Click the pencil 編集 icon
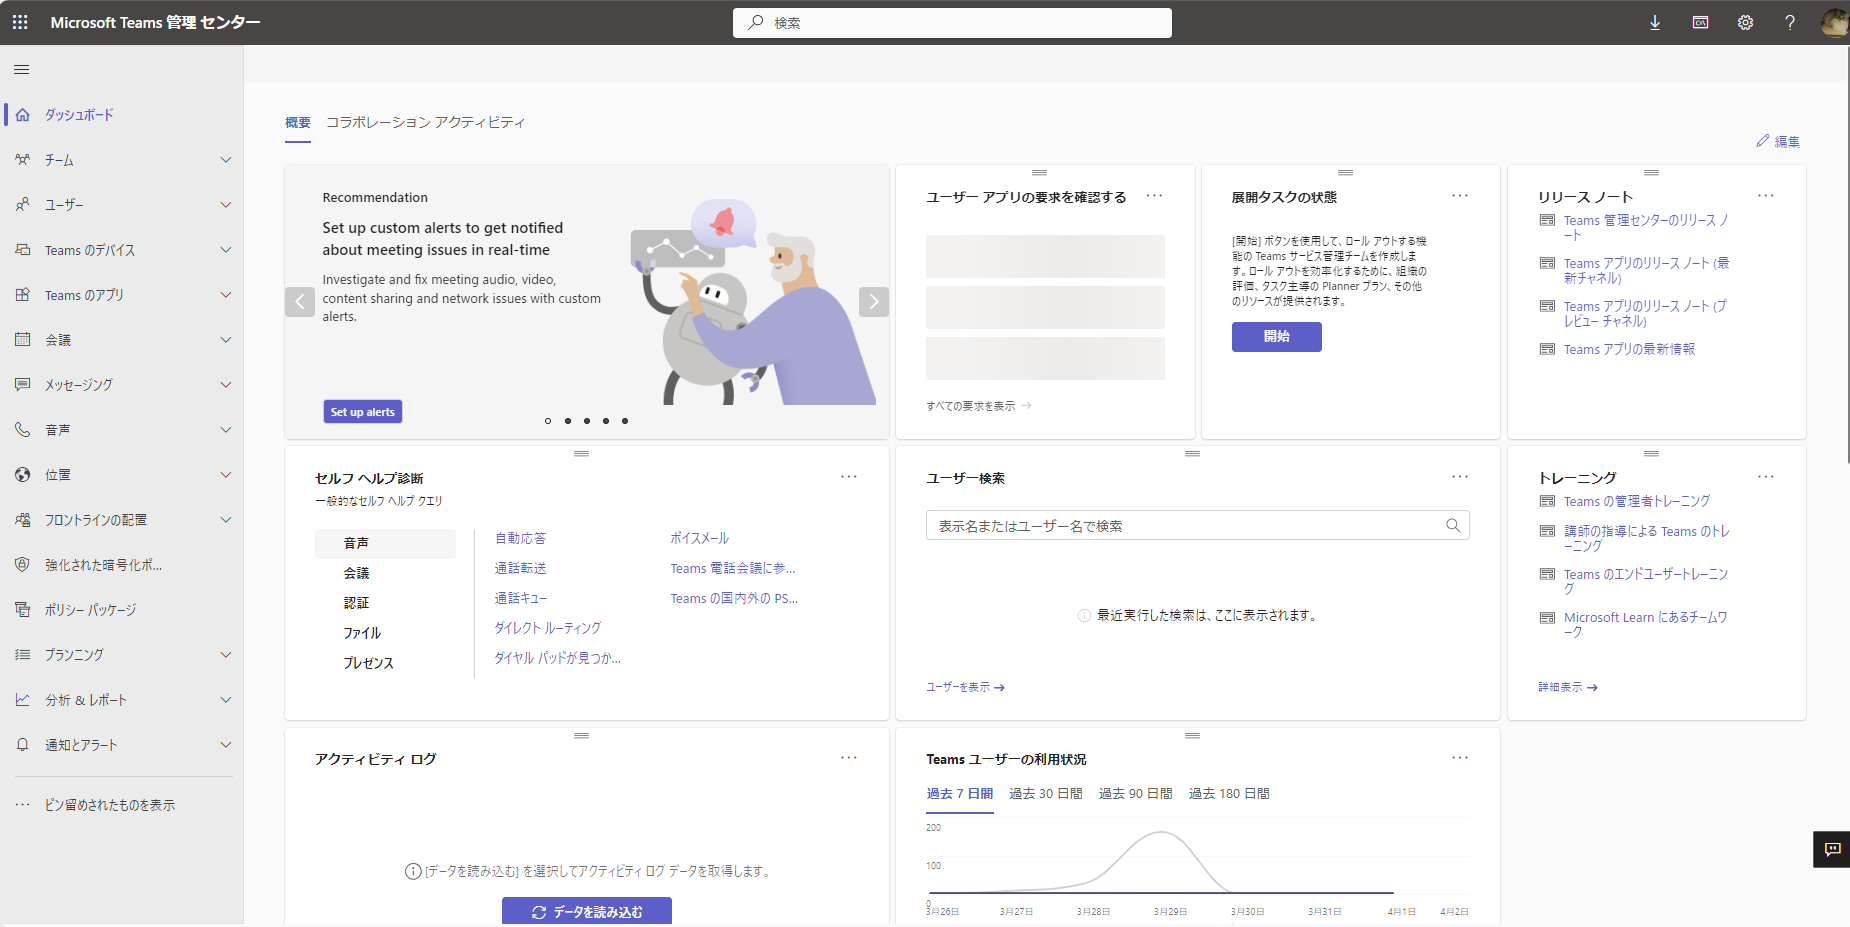Viewport: 1850px width, 927px height. (1763, 141)
